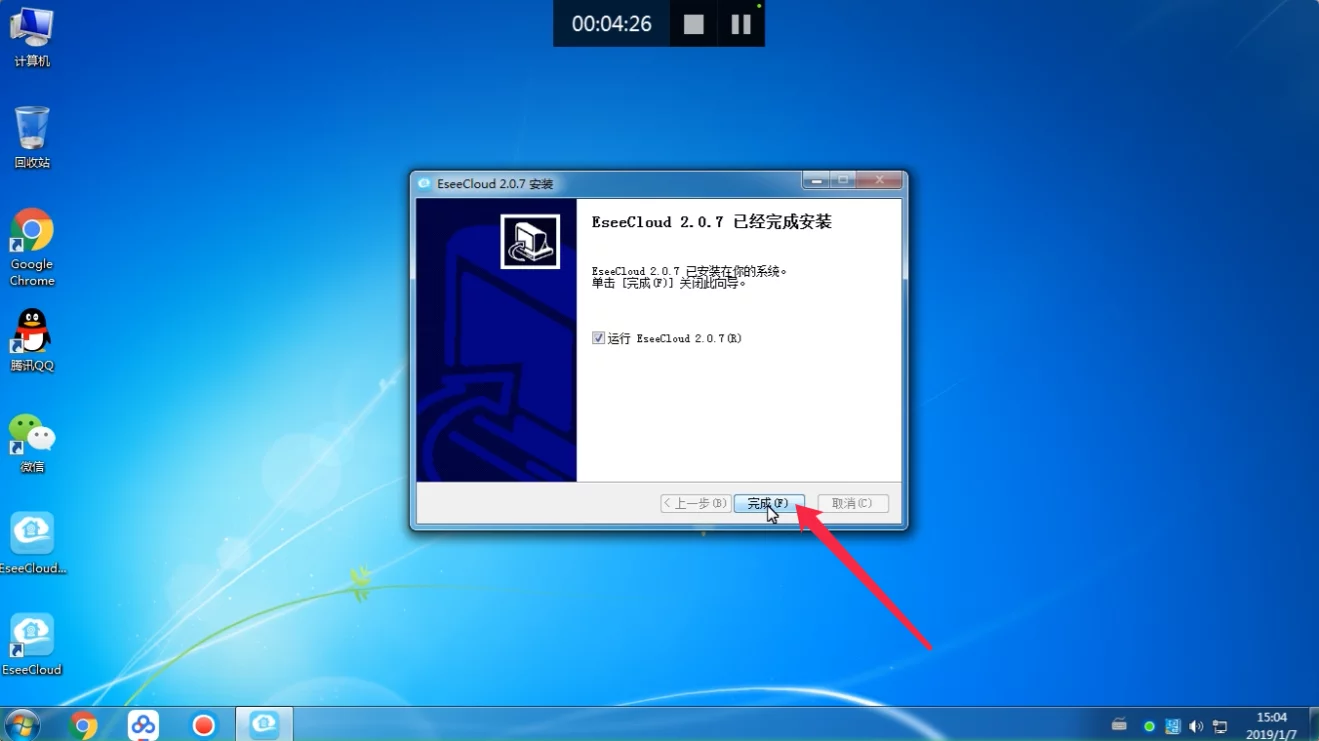Open the 计算机 desktop icon
Viewport: 1319px width, 741px height.
coord(32,37)
